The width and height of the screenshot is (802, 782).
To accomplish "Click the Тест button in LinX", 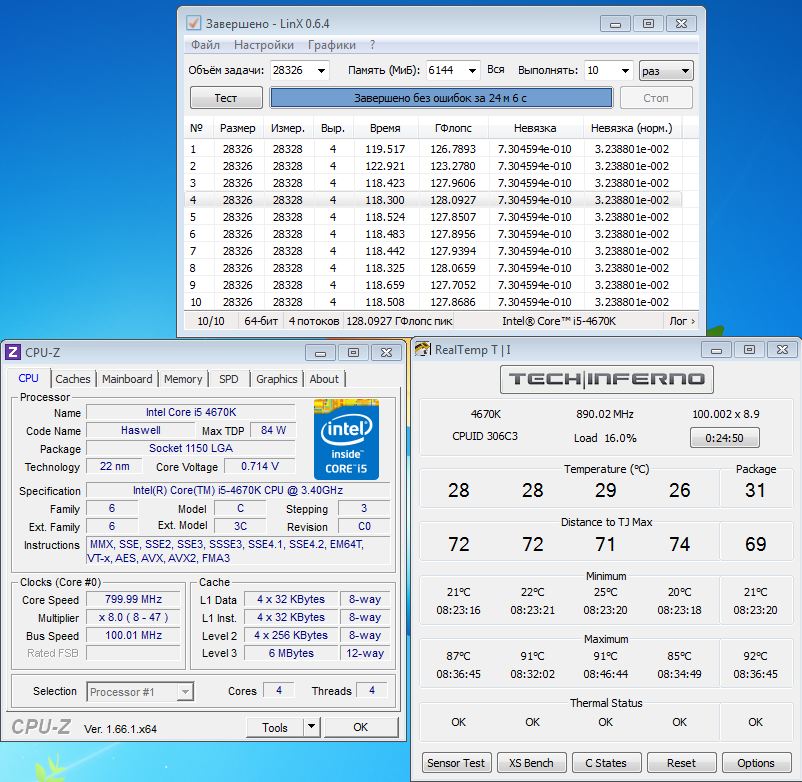I will (226, 98).
